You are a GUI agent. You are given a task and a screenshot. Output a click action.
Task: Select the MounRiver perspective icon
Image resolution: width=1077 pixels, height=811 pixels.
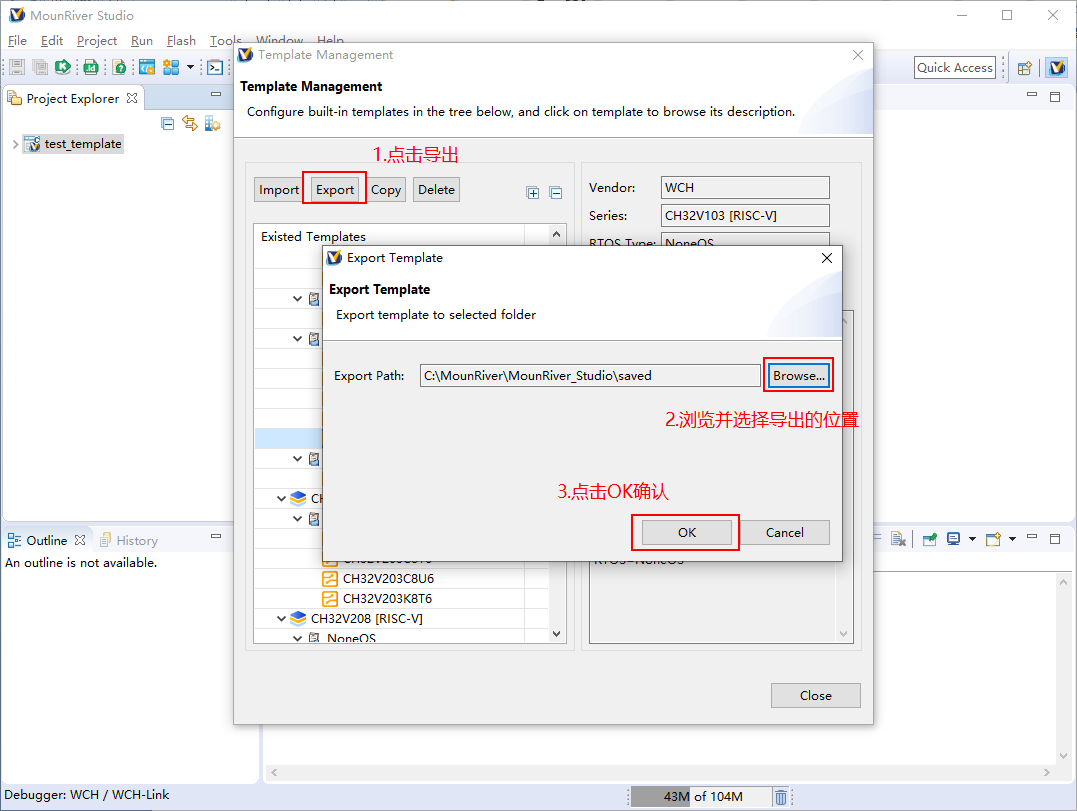(1057, 67)
